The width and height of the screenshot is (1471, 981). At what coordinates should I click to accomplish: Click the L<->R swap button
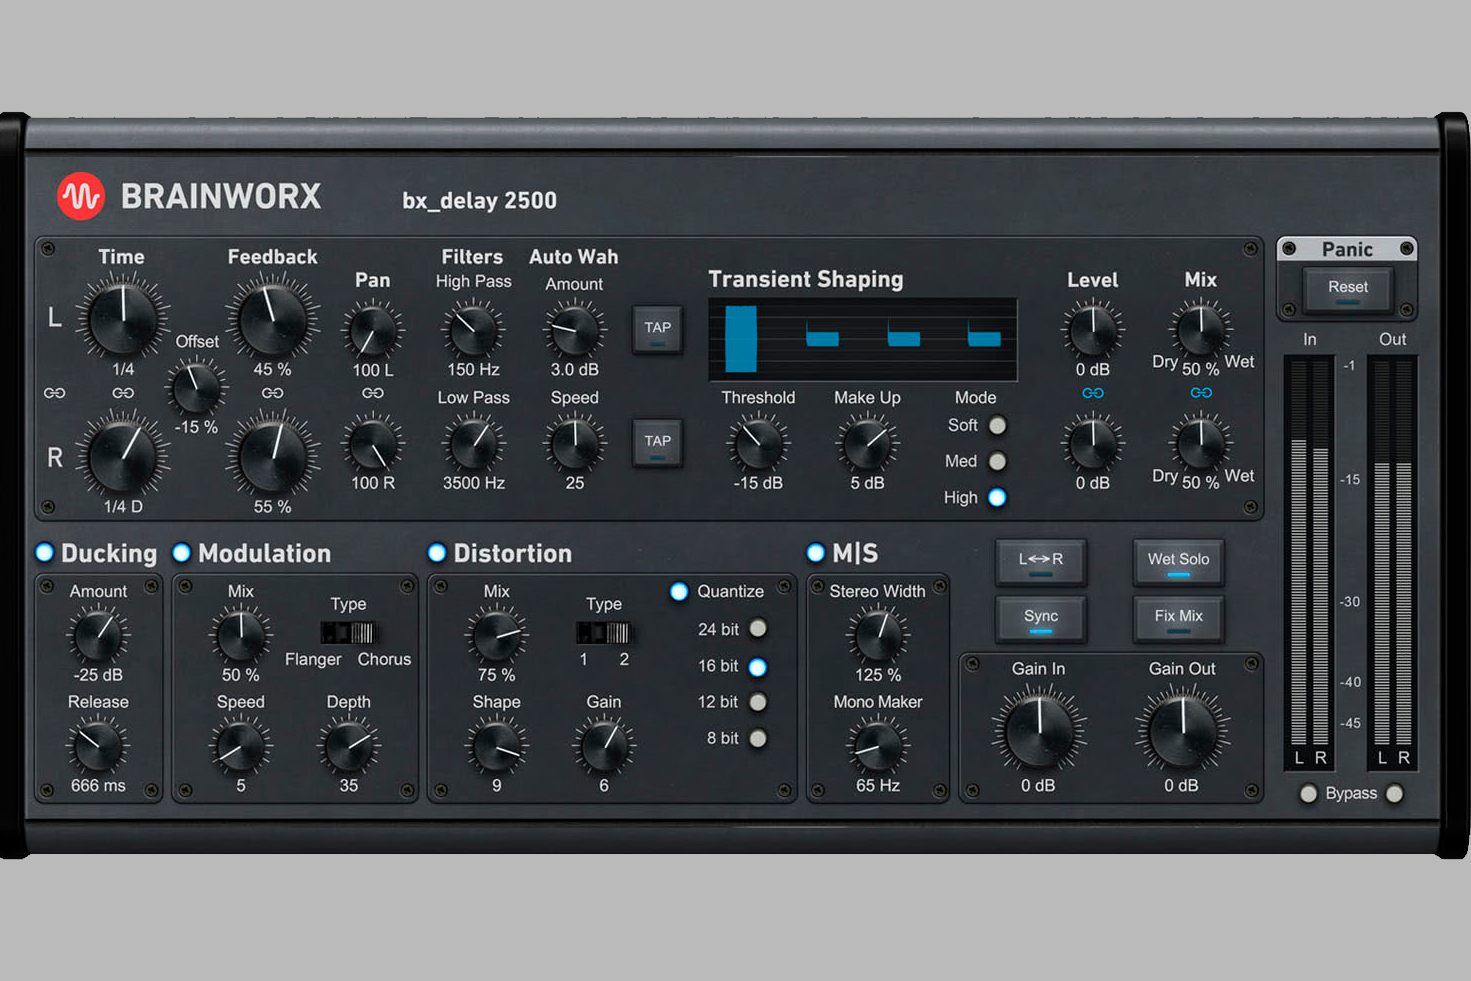pos(1040,561)
